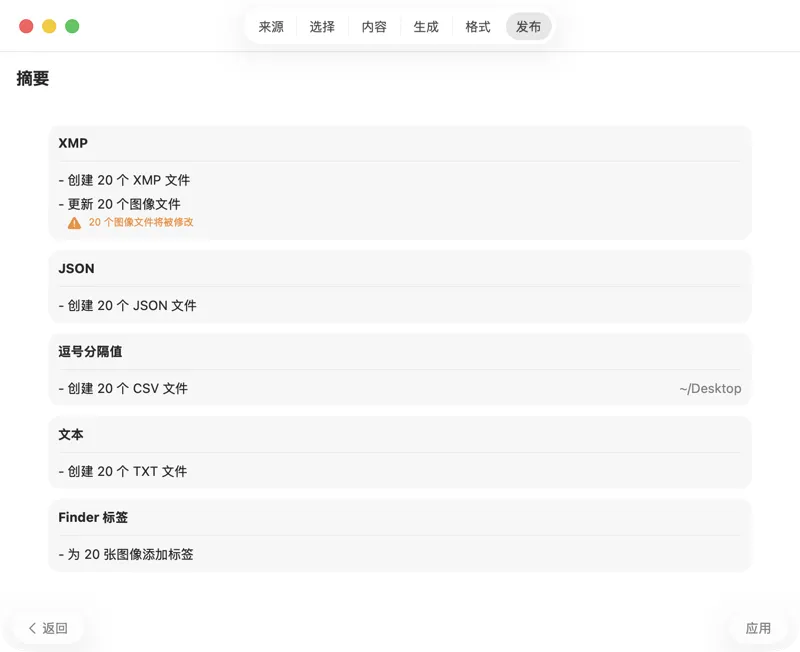Click the 20 个图像文件将被修改 warning text
The width and height of the screenshot is (800, 652).
(x=141, y=223)
